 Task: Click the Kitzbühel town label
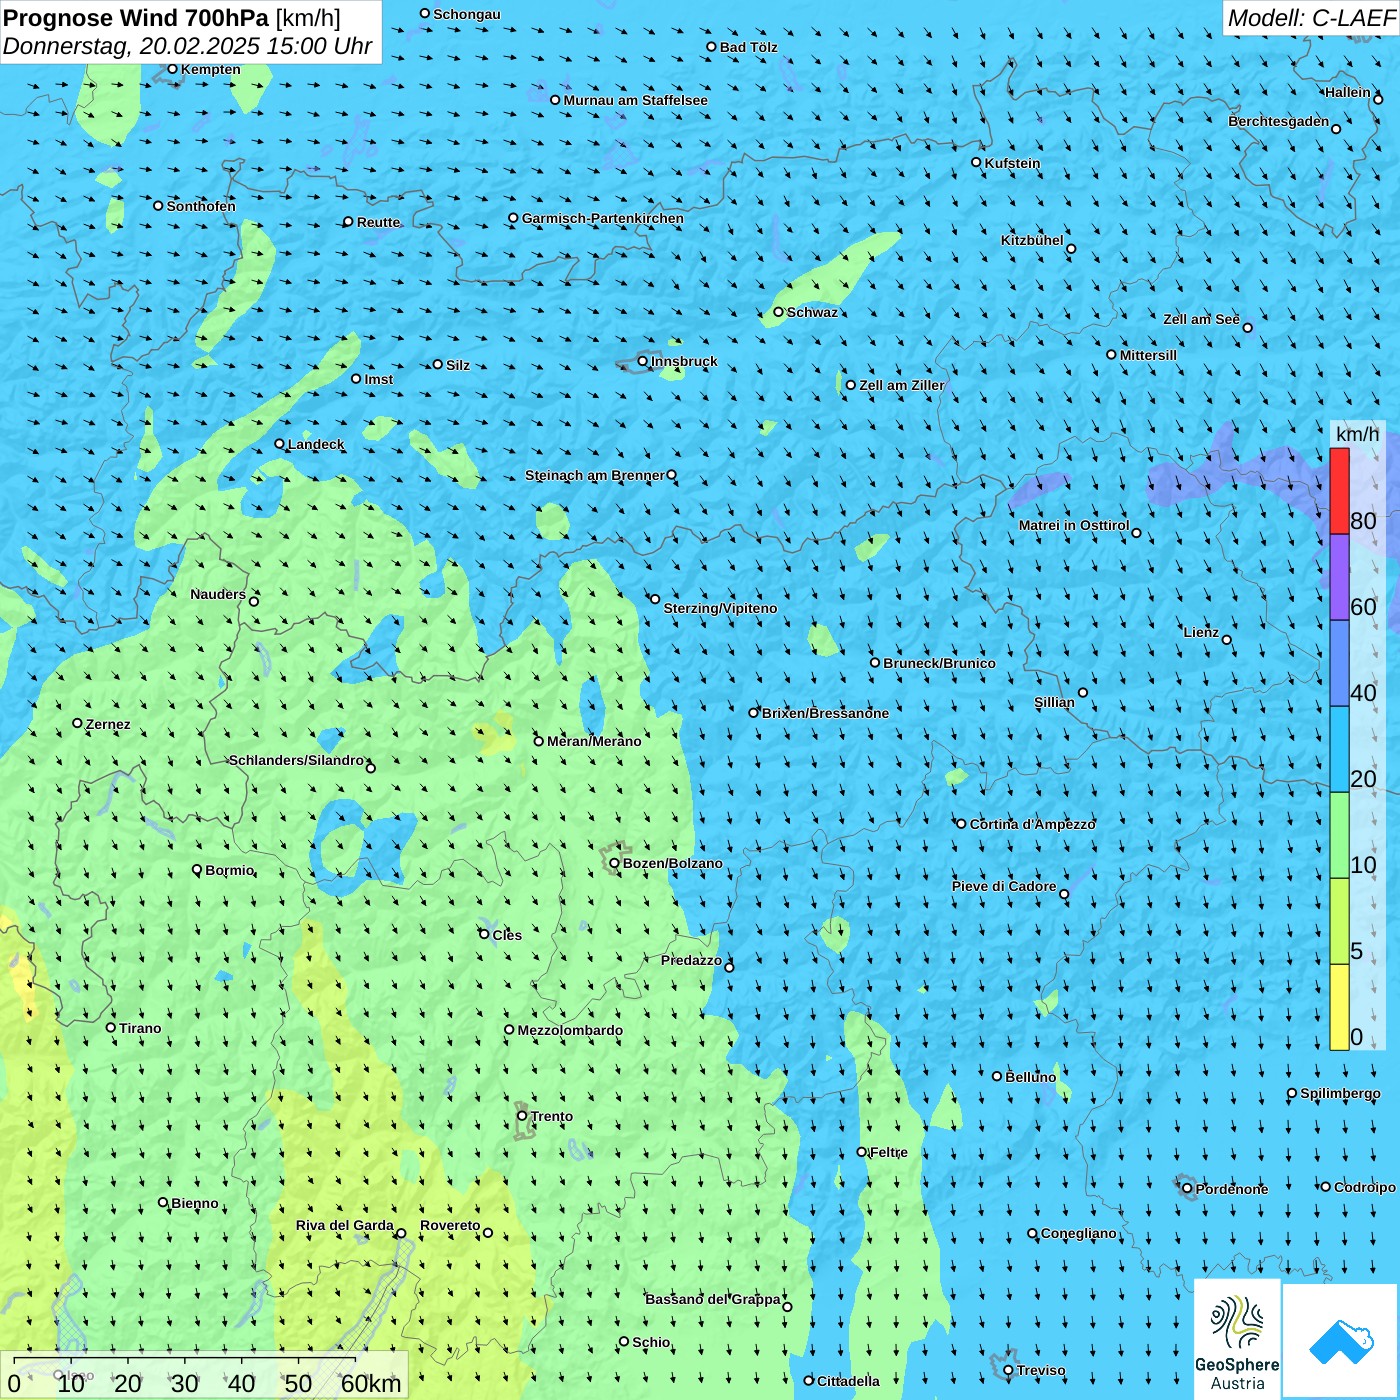pyautogui.click(x=1032, y=240)
